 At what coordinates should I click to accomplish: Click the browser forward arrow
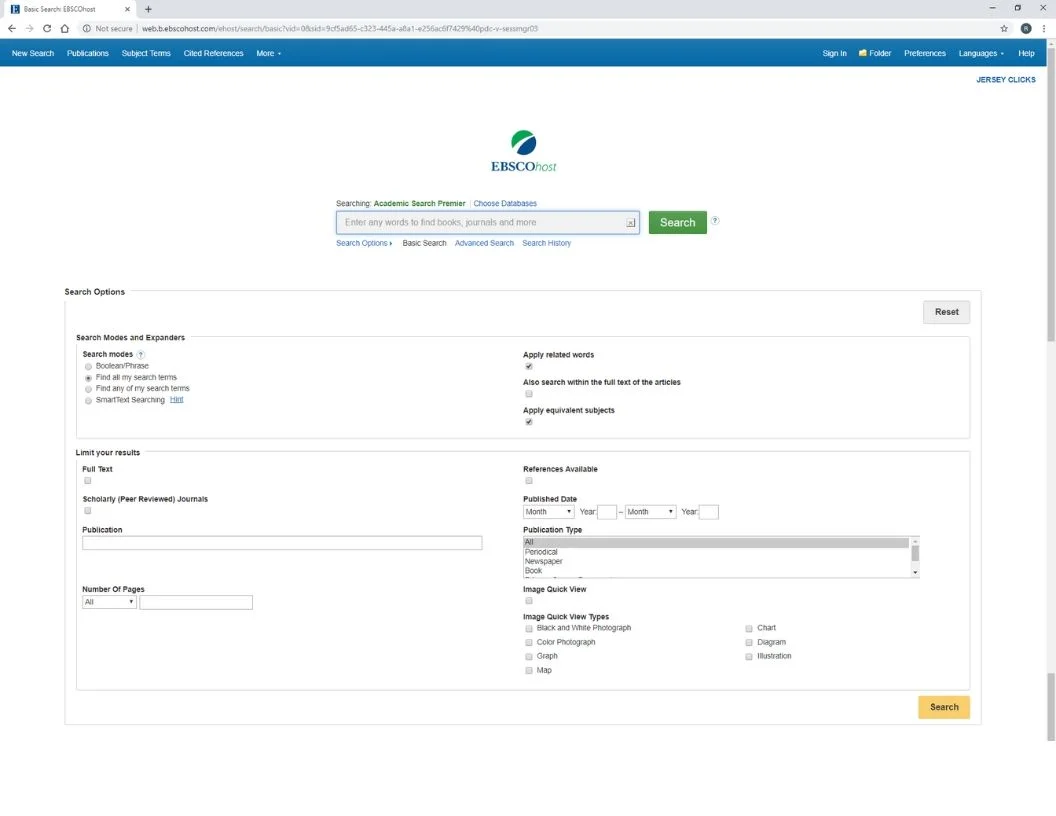tap(29, 28)
